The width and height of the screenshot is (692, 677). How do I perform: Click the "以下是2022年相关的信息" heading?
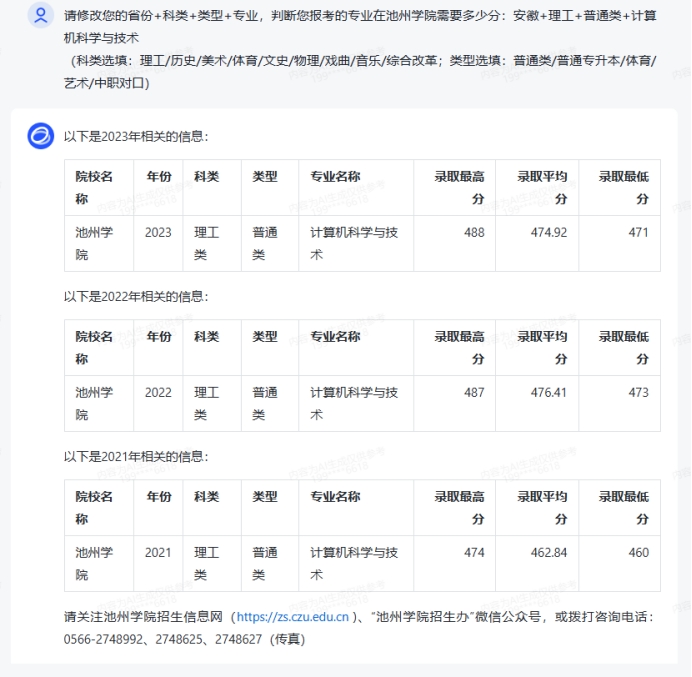point(136,296)
